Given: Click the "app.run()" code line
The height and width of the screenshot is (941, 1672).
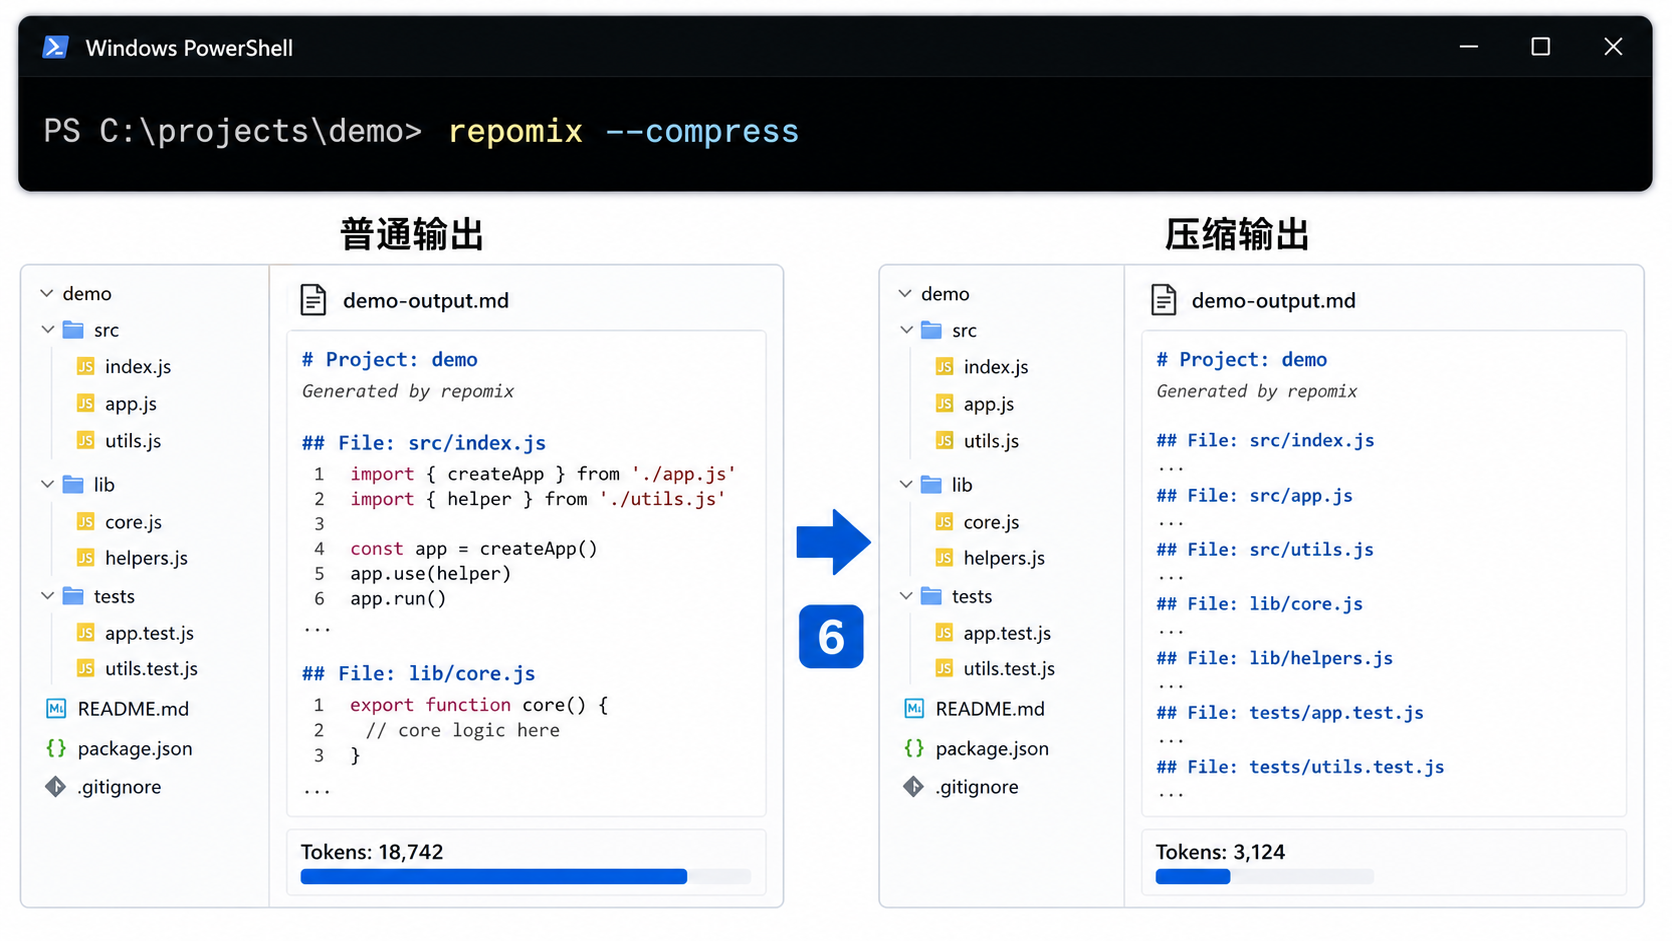Looking at the screenshot, I should [398, 599].
